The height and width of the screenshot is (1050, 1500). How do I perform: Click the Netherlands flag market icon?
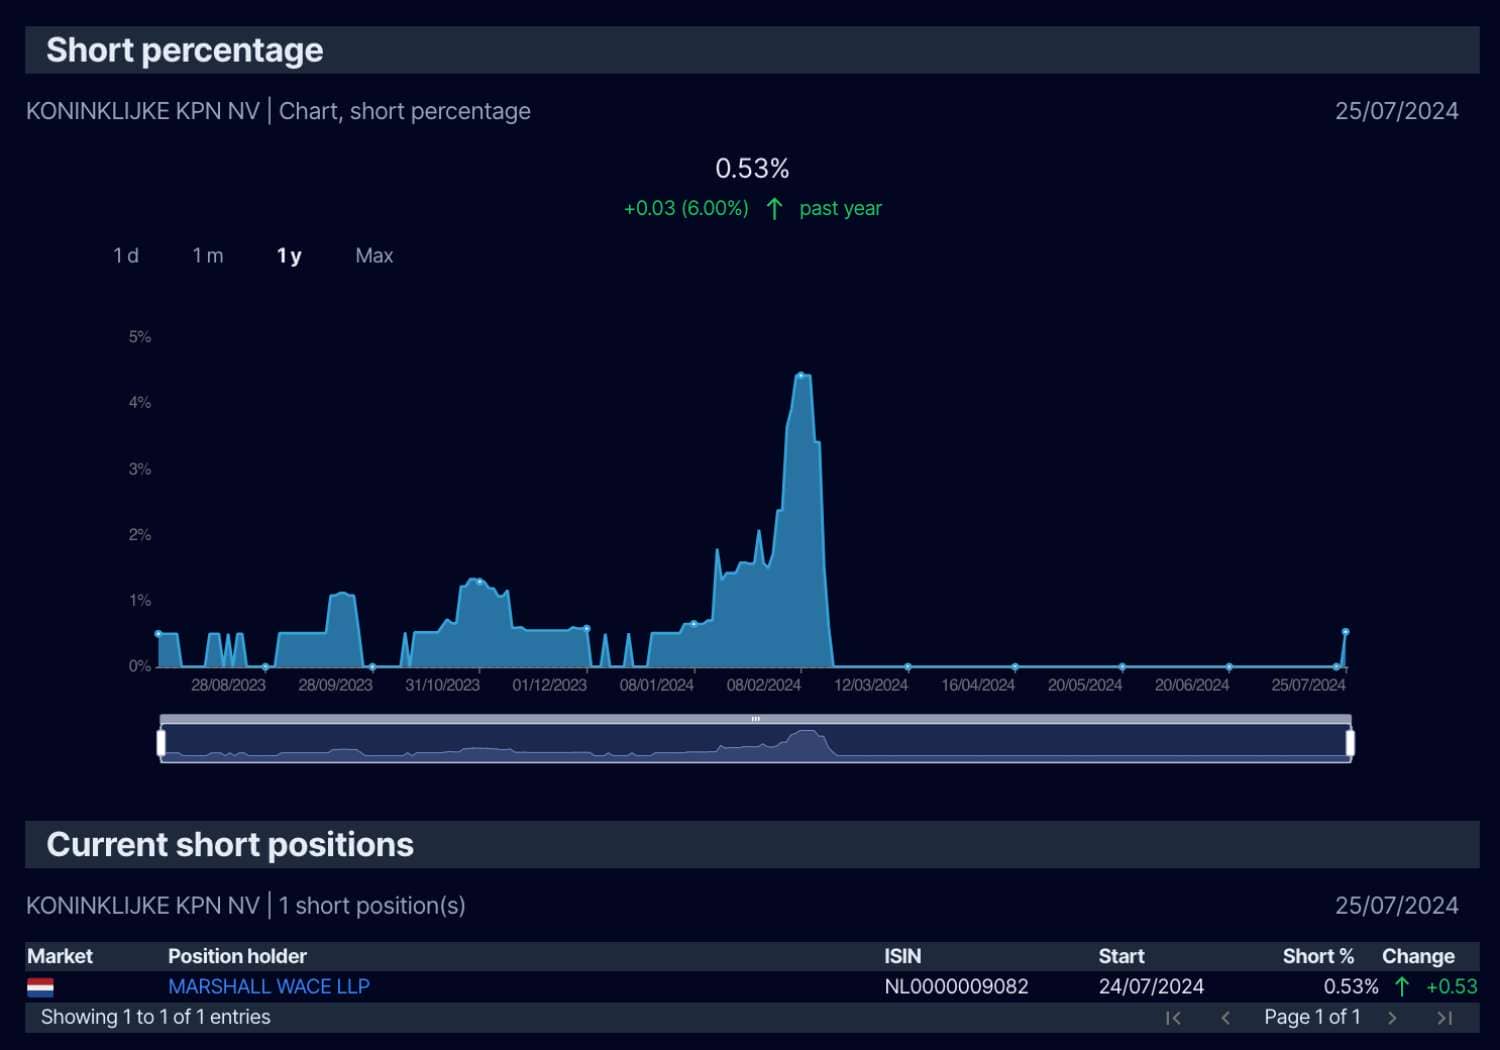[x=41, y=988]
